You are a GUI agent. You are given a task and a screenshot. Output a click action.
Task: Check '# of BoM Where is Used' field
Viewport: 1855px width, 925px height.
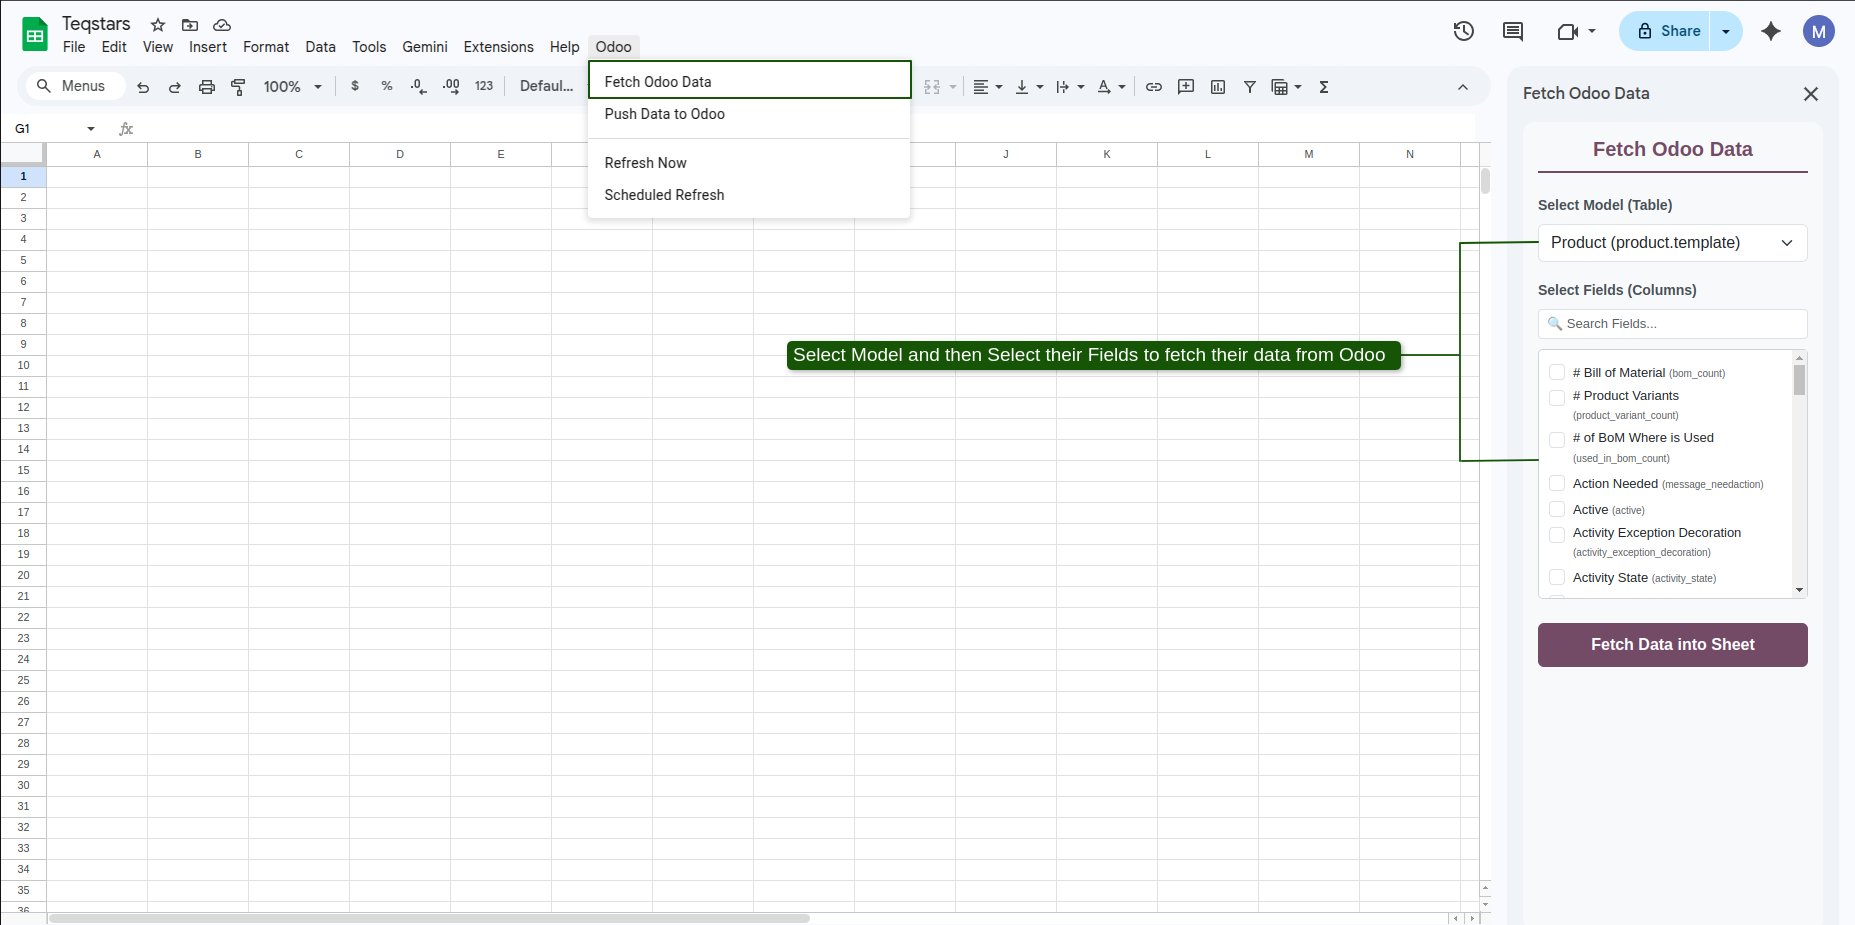(x=1557, y=440)
